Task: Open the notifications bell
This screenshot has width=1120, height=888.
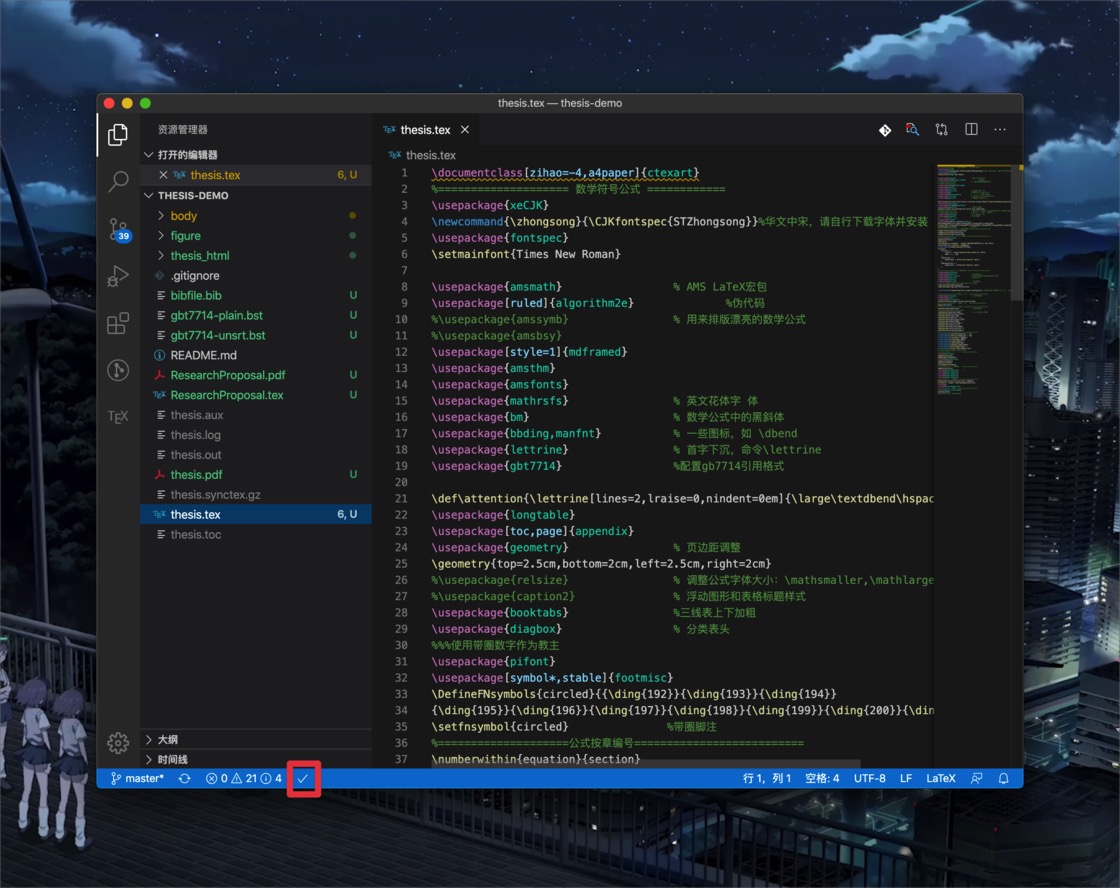Action: (x=1004, y=778)
